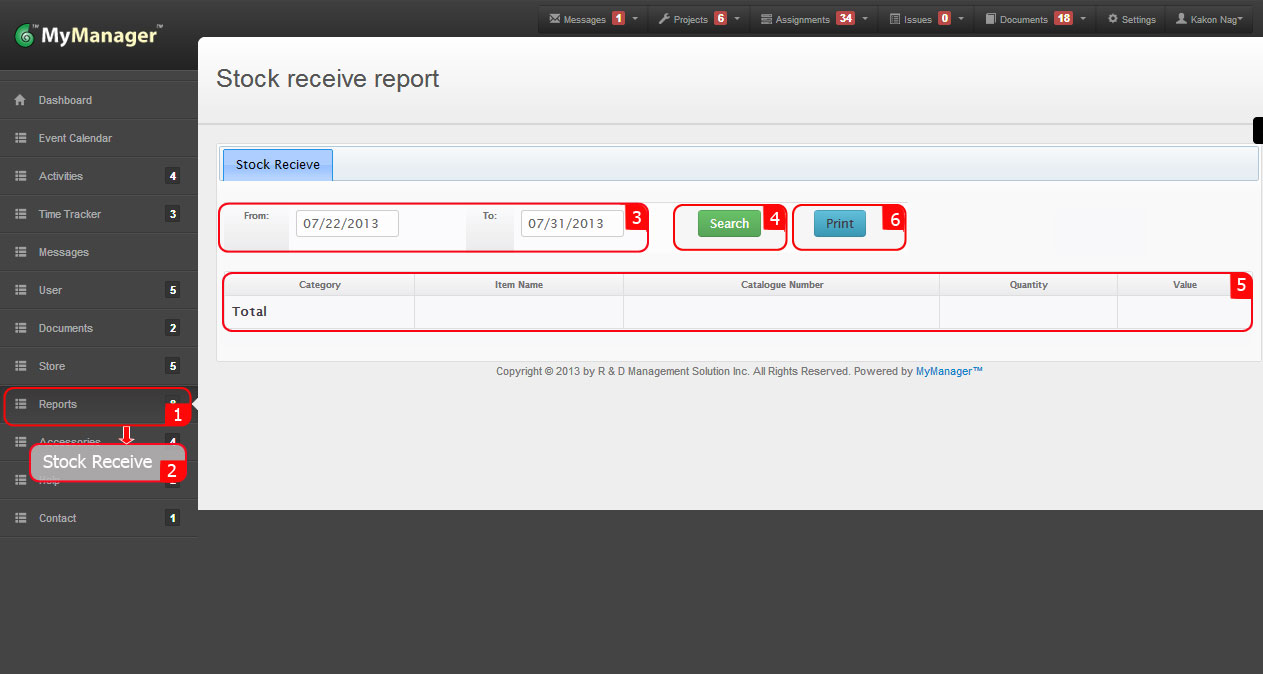Image resolution: width=1263 pixels, height=674 pixels.
Task: Click the Time Tracker sidebar list icon
Action: click(20, 214)
